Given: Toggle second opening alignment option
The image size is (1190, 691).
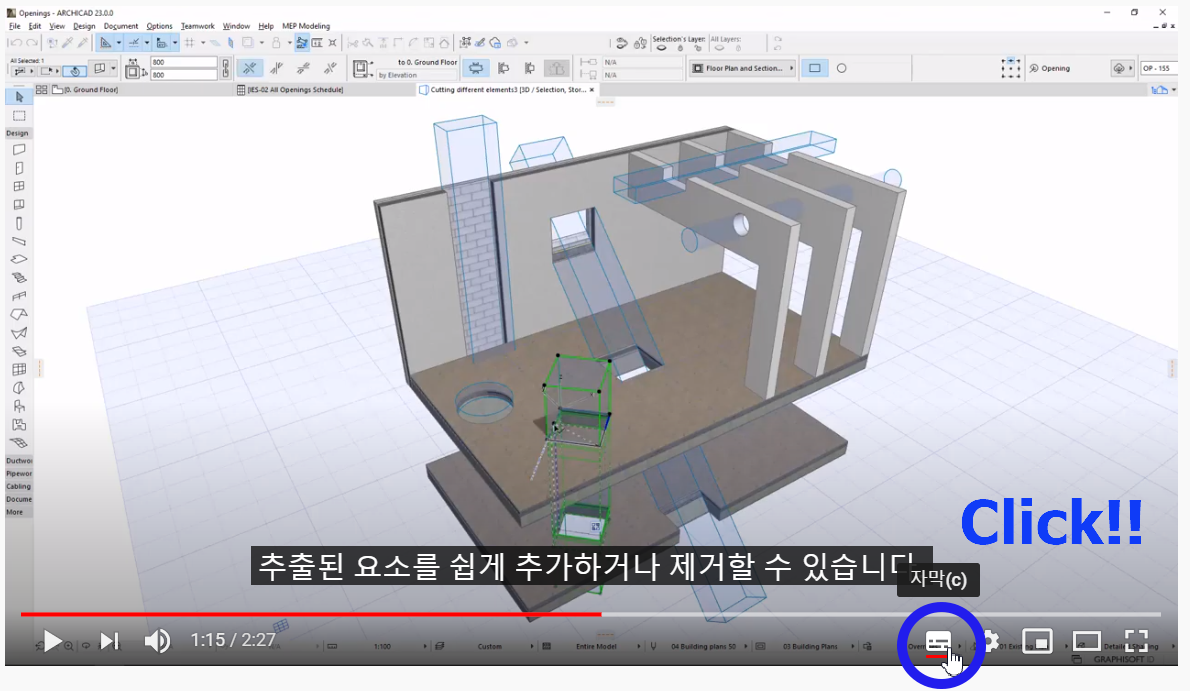Looking at the screenshot, I should point(276,68).
